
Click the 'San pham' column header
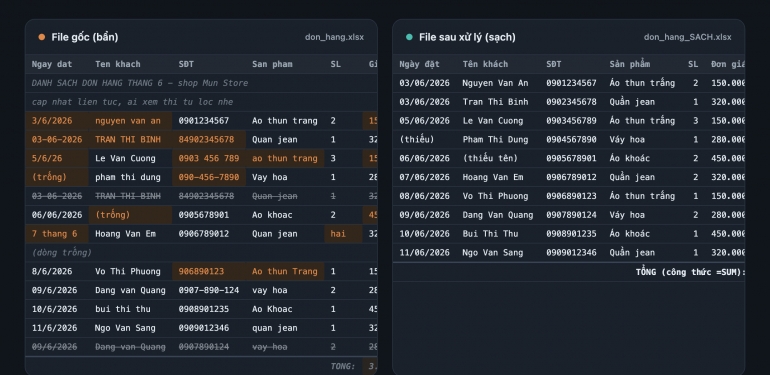point(272,64)
